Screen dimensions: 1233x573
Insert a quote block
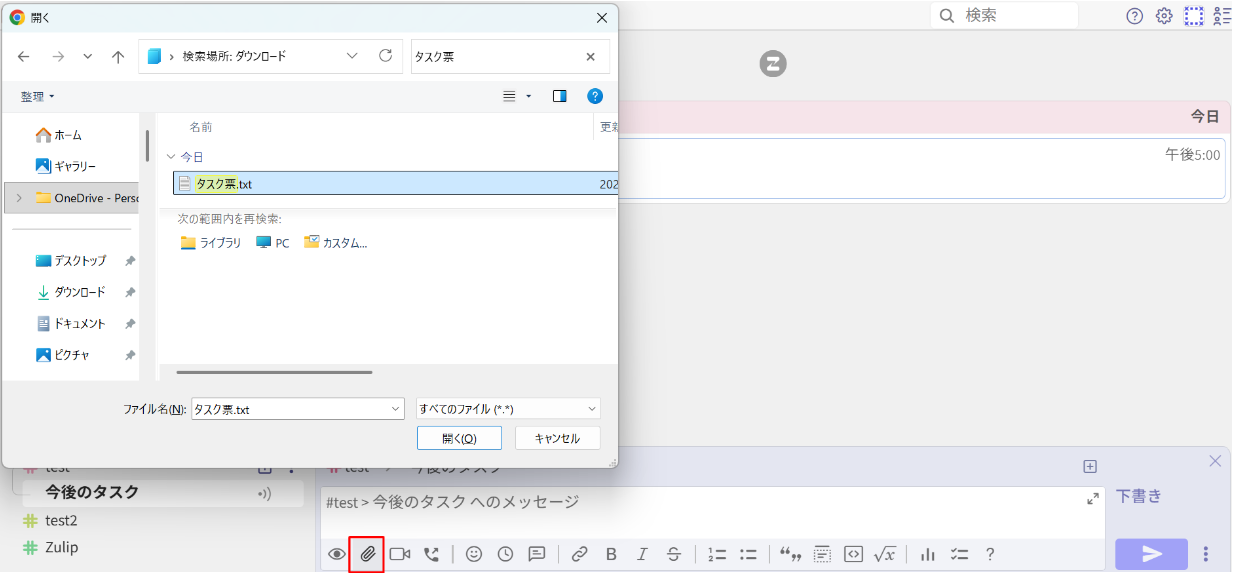coord(791,554)
